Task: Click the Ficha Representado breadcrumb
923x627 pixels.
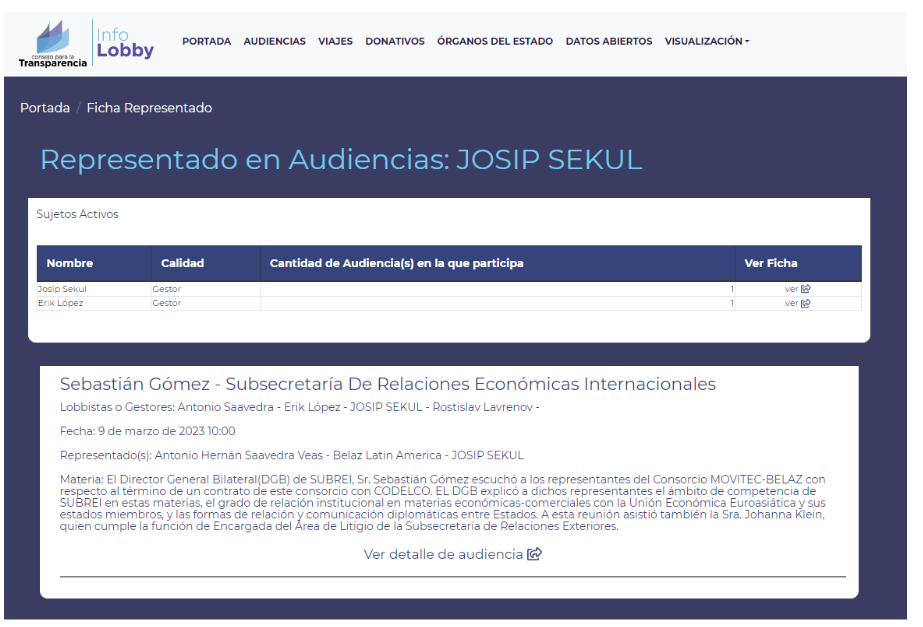Action: [x=150, y=108]
